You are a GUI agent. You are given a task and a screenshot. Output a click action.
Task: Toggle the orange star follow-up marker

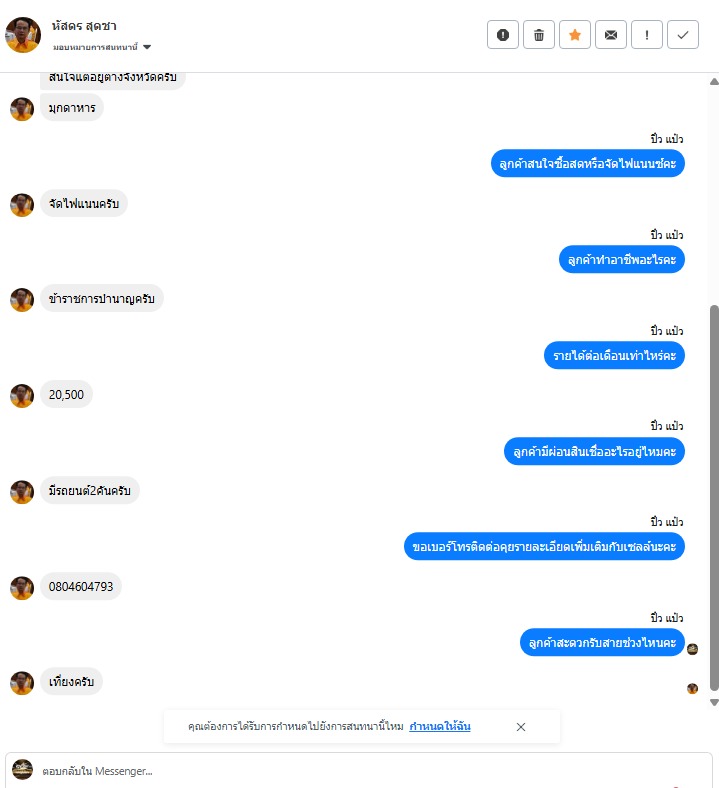click(575, 35)
